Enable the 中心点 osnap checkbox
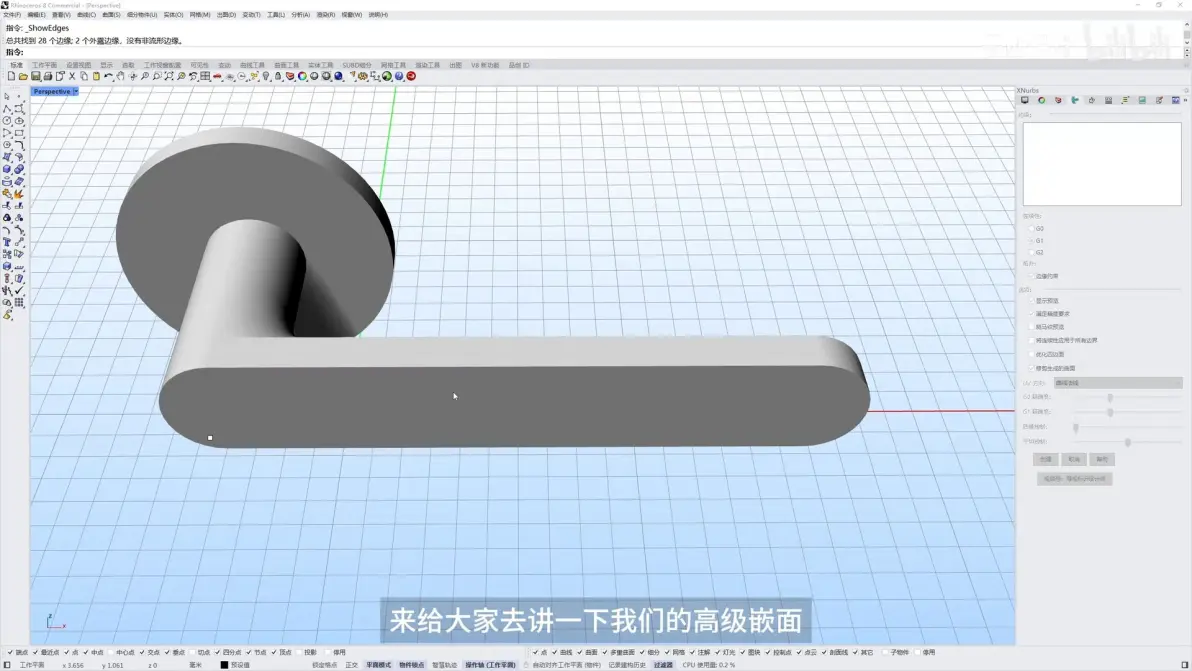This screenshot has height=671, width=1192. pyautogui.click(x=111, y=653)
